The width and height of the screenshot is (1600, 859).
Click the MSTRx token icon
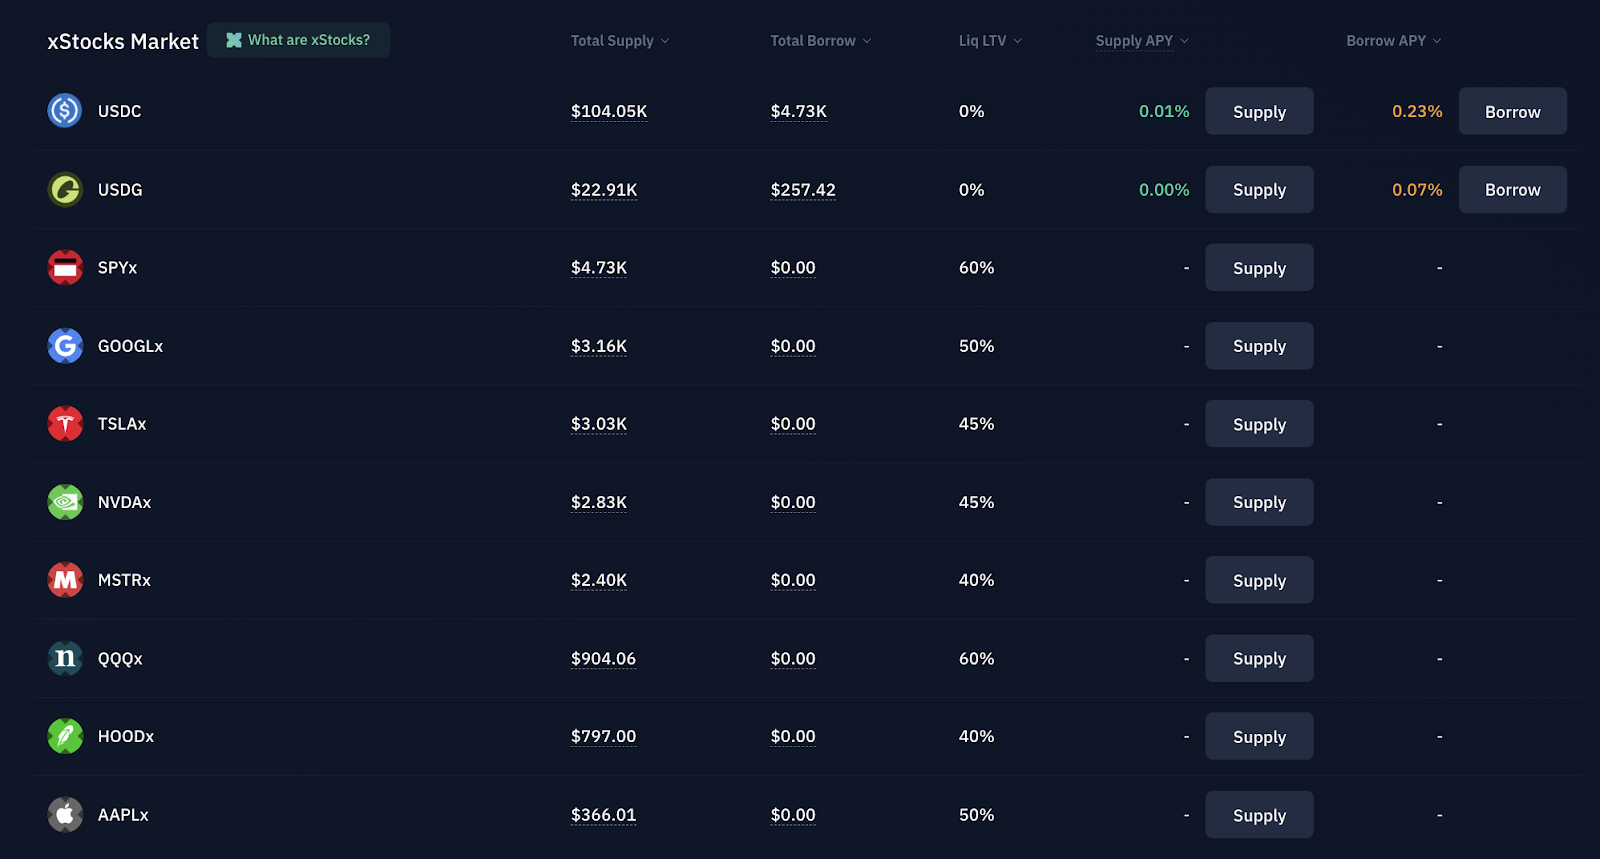65,579
